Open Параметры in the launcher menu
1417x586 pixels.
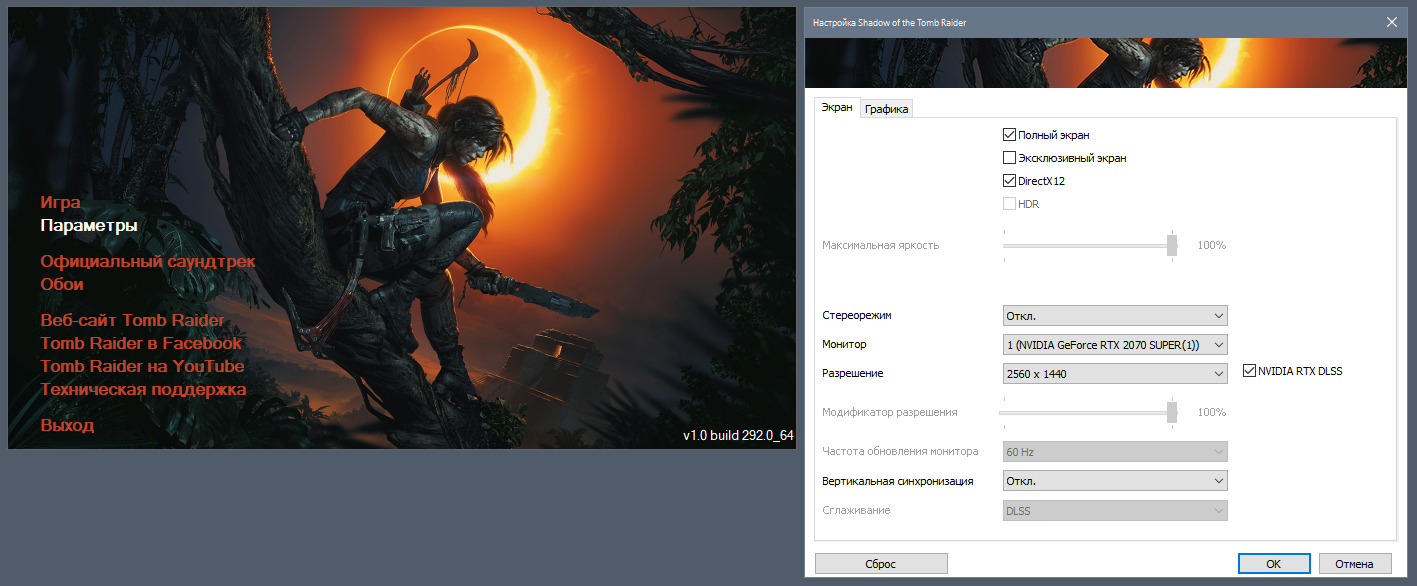89,226
